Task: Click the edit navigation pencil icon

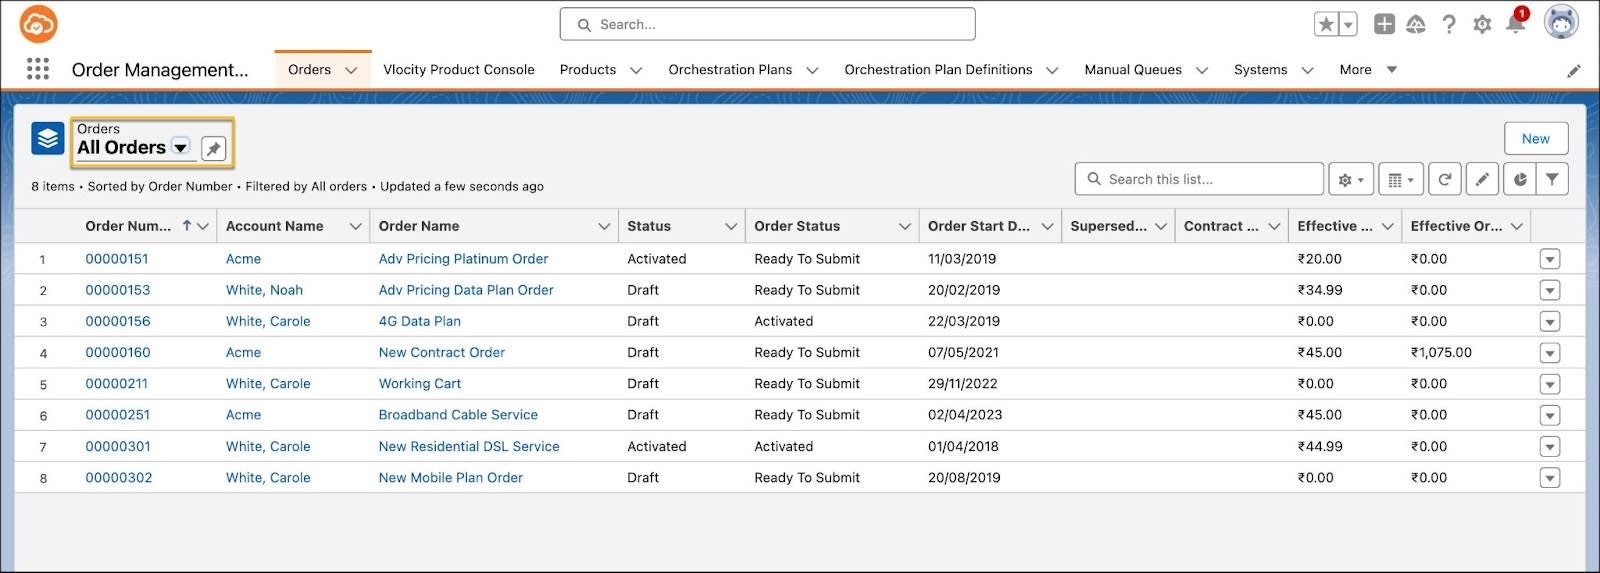Action: pos(1573,70)
